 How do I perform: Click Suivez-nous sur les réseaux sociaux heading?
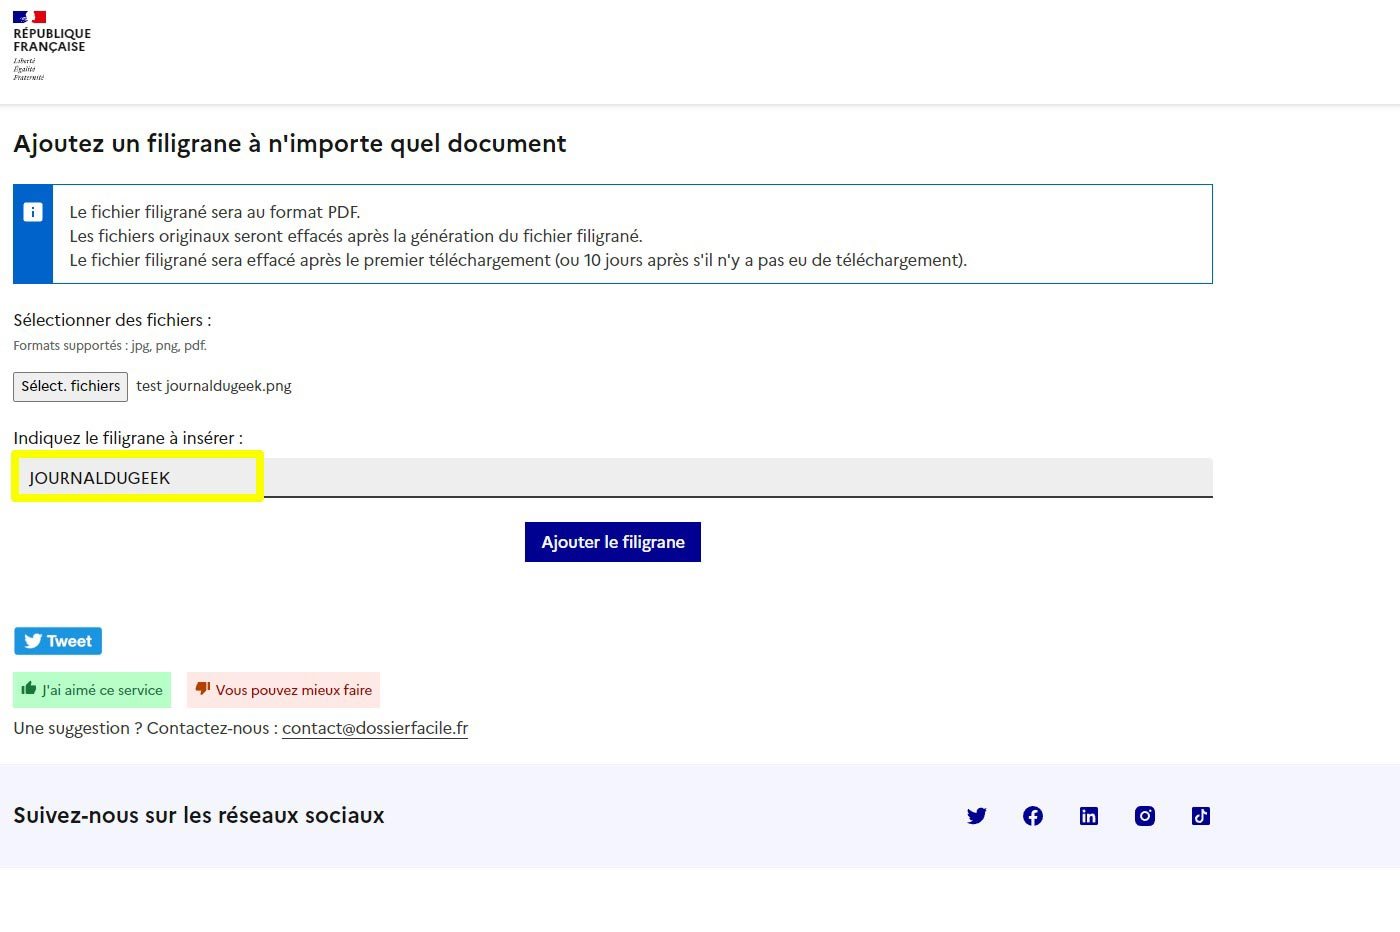click(x=199, y=816)
